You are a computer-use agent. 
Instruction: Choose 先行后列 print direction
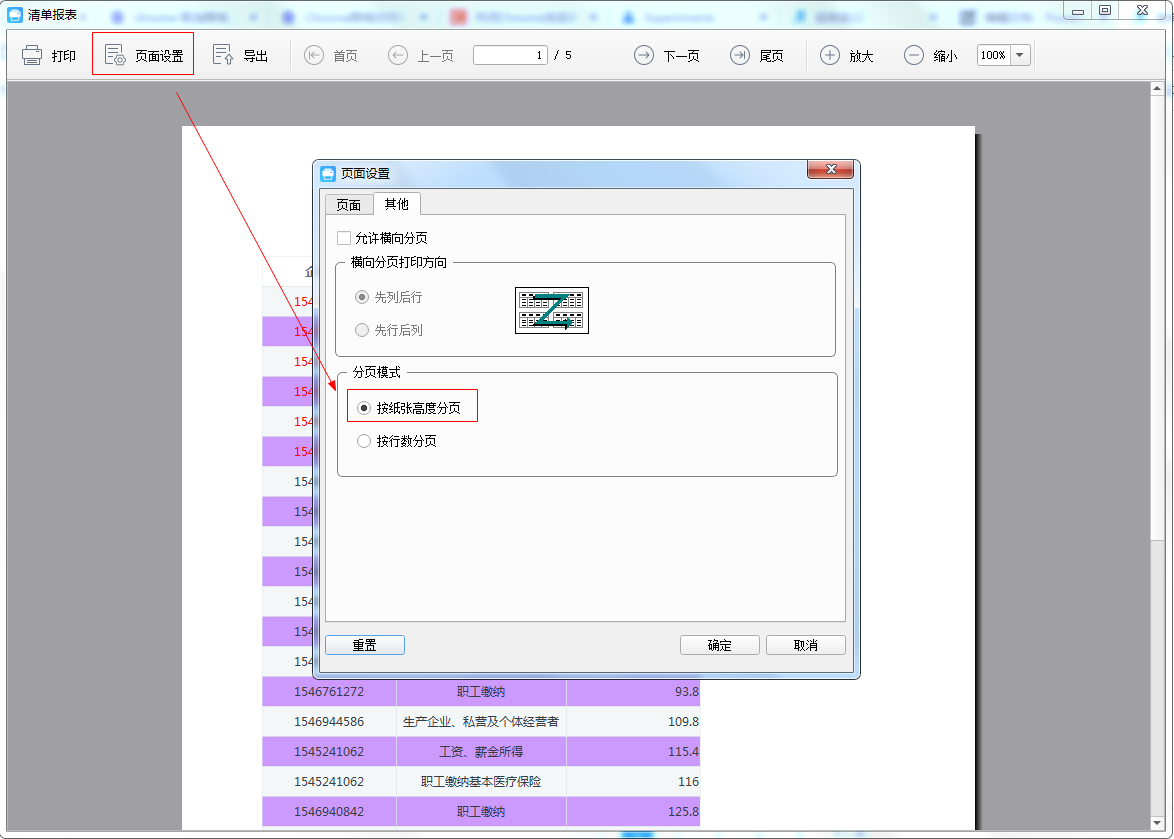coord(362,330)
